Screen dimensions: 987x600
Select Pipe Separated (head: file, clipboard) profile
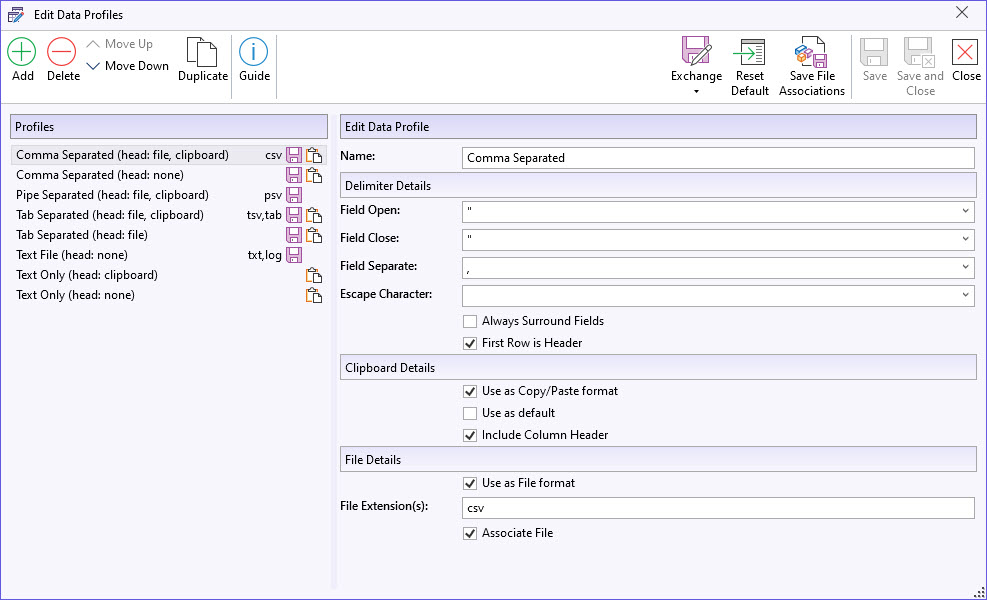coord(169,195)
